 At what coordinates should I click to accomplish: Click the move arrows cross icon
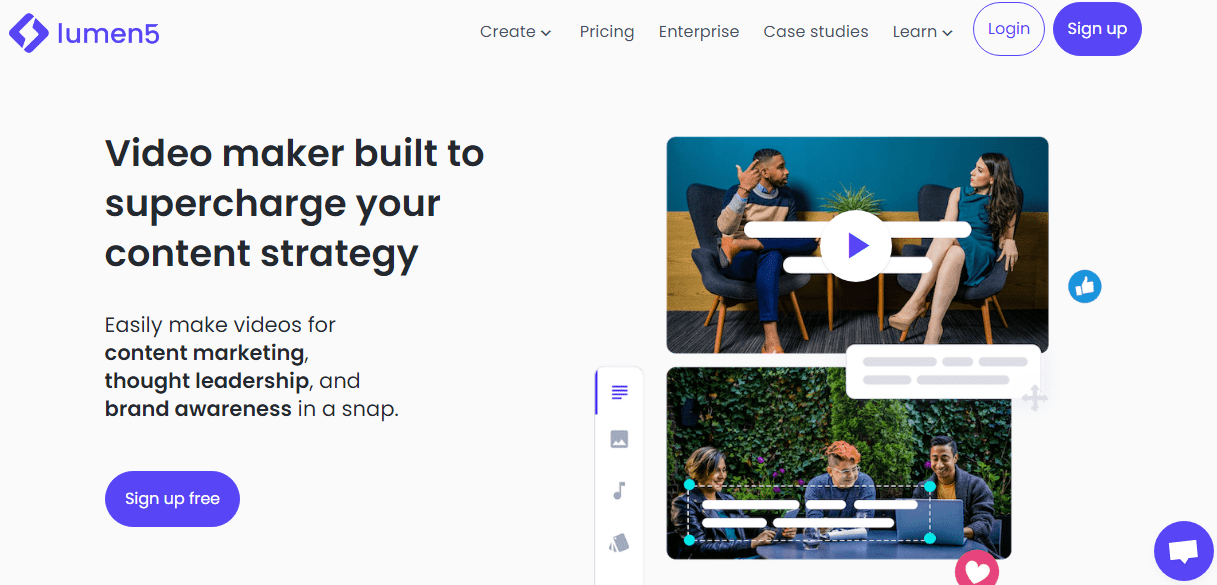pyautogui.click(x=1035, y=398)
